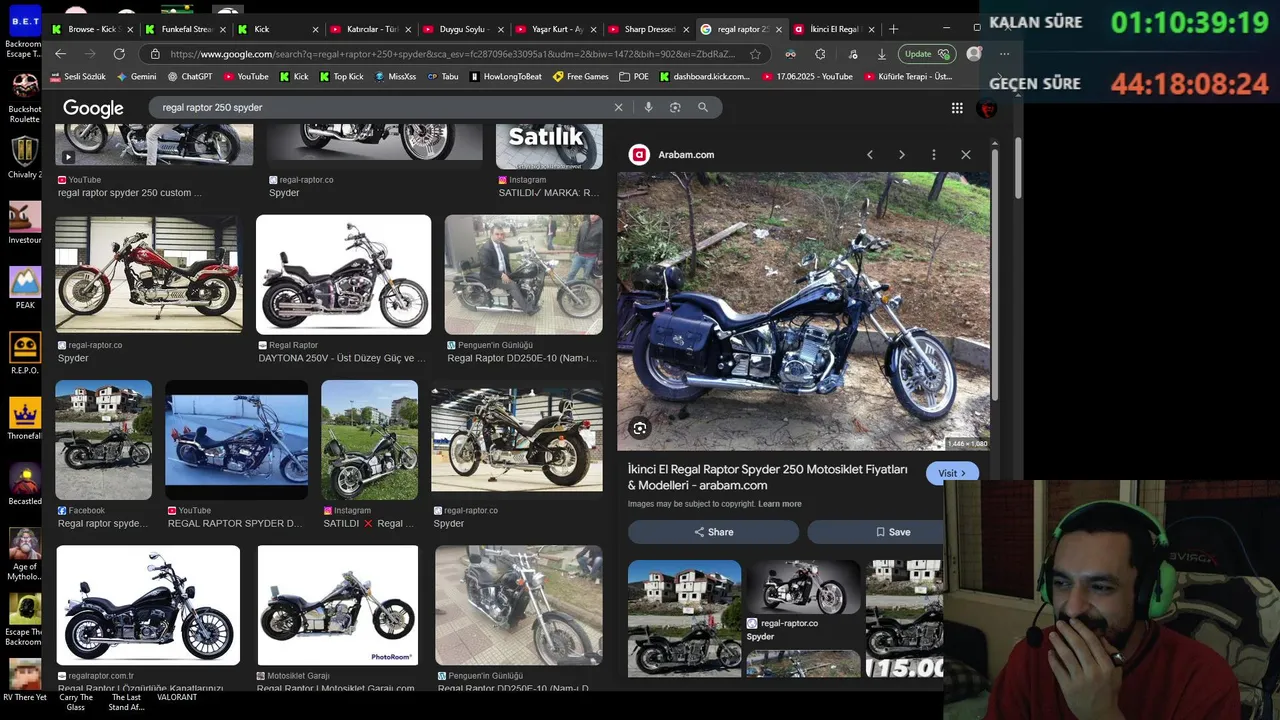1280x720 pixels.
Task: Open Chivalry 2 desktop shortcut
Action: coord(24,158)
